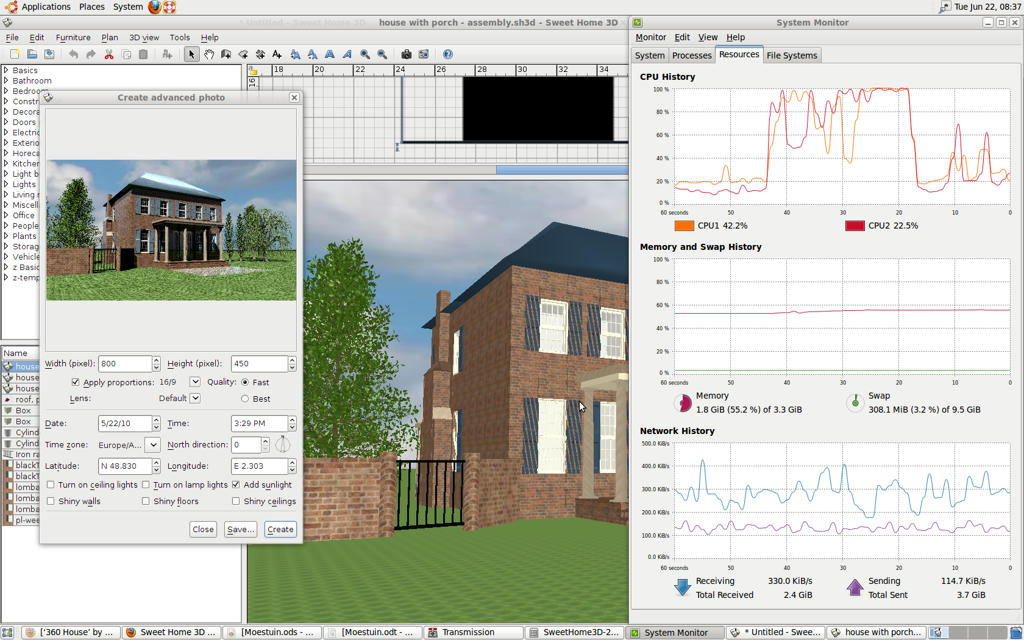Expand the Lights furniture category

tap(6, 184)
